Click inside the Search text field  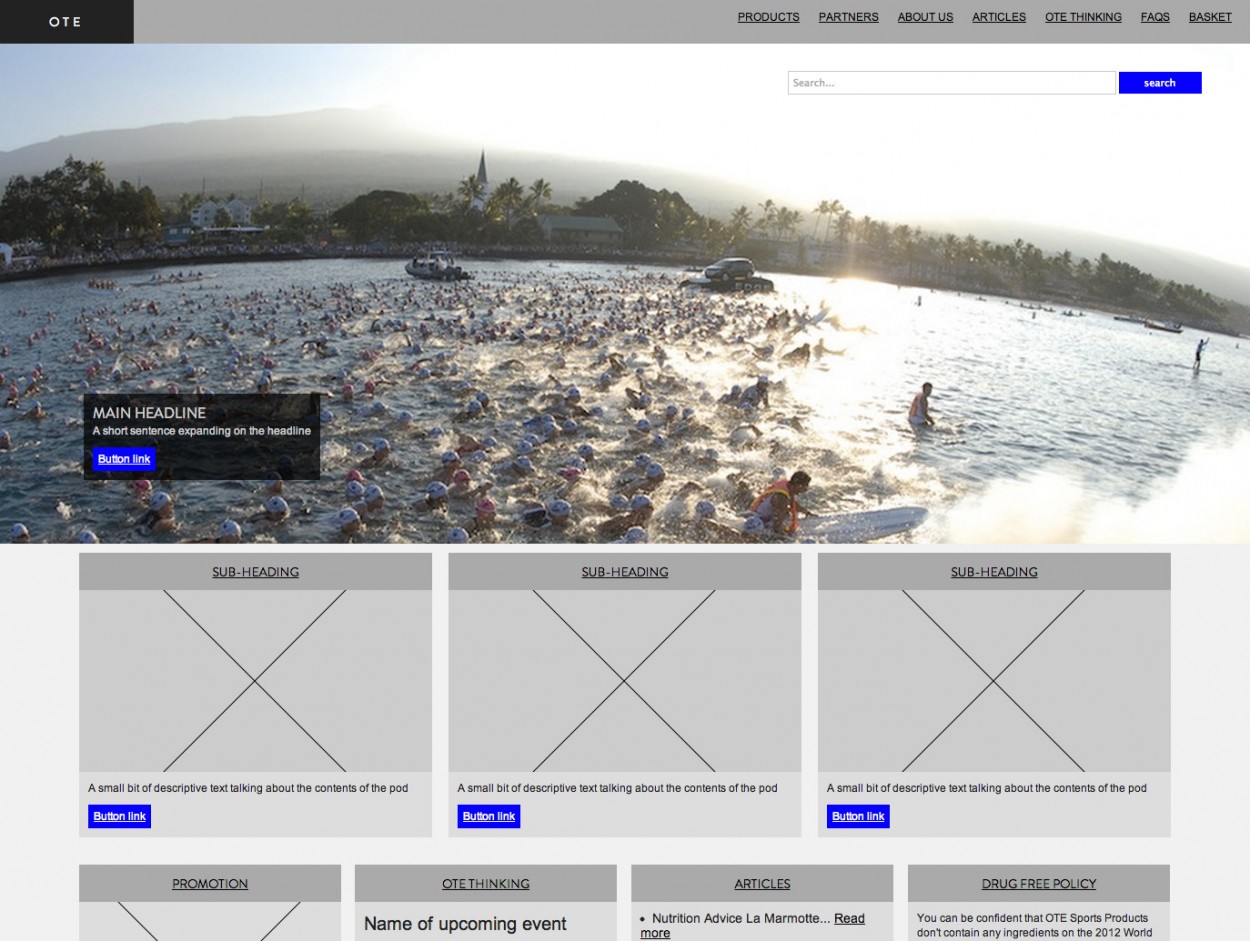[950, 82]
